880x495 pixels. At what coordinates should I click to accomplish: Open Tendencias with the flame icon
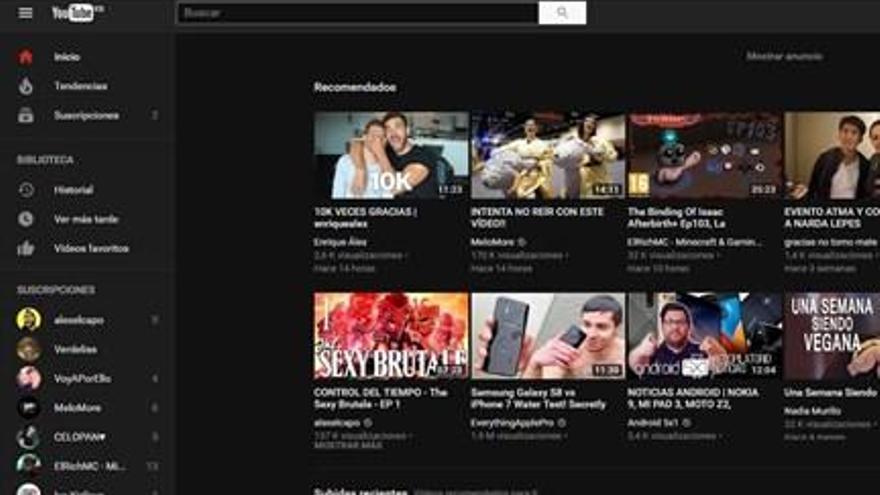(26, 86)
